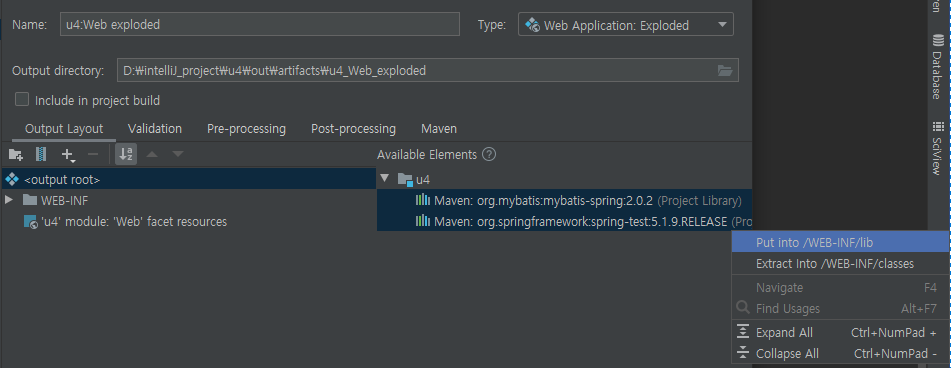Expand the WEB-INF folder arrow
The height and width of the screenshot is (368, 951).
pyautogui.click(x=8, y=199)
